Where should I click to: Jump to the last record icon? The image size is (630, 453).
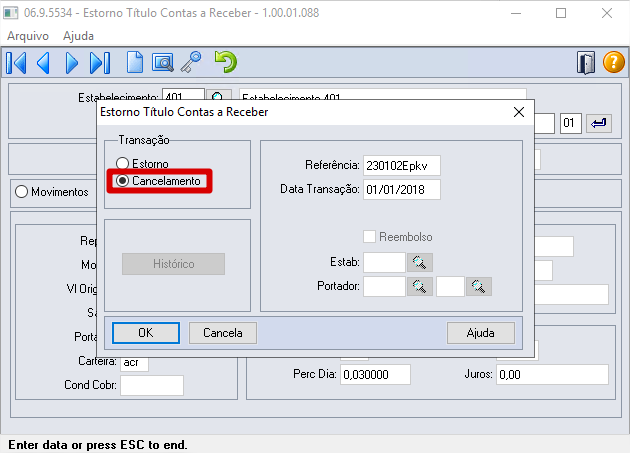[x=100, y=63]
